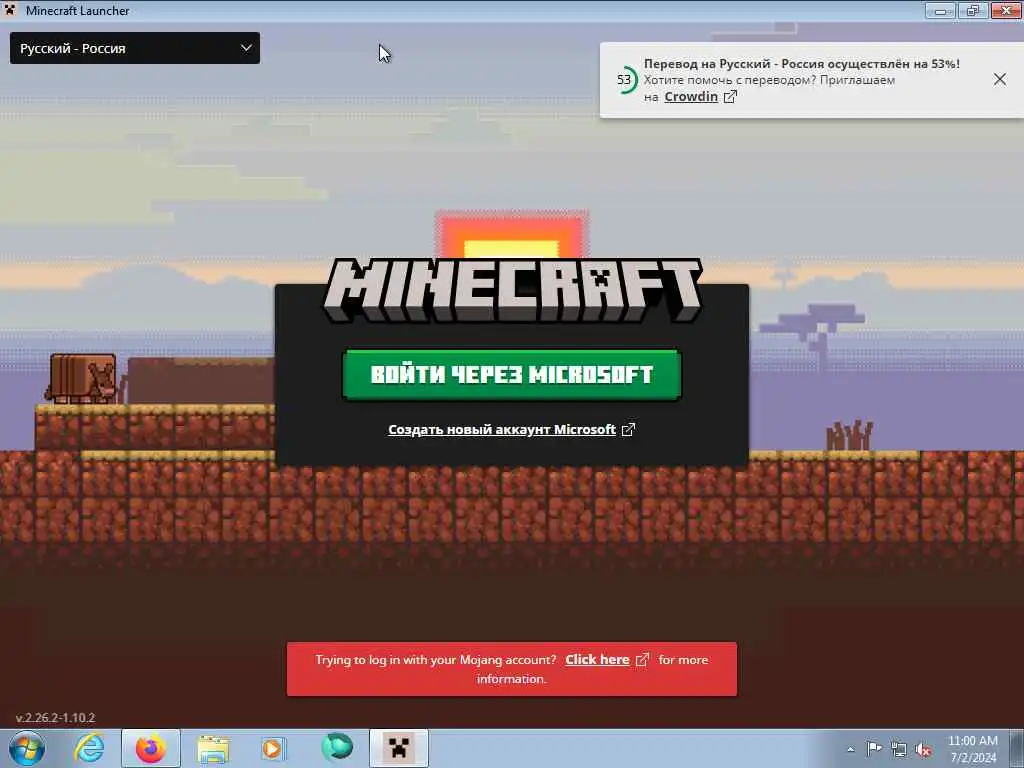Click the 53 percent translation progress indicator
Screen dimensions: 1024x768
(x=625, y=80)
